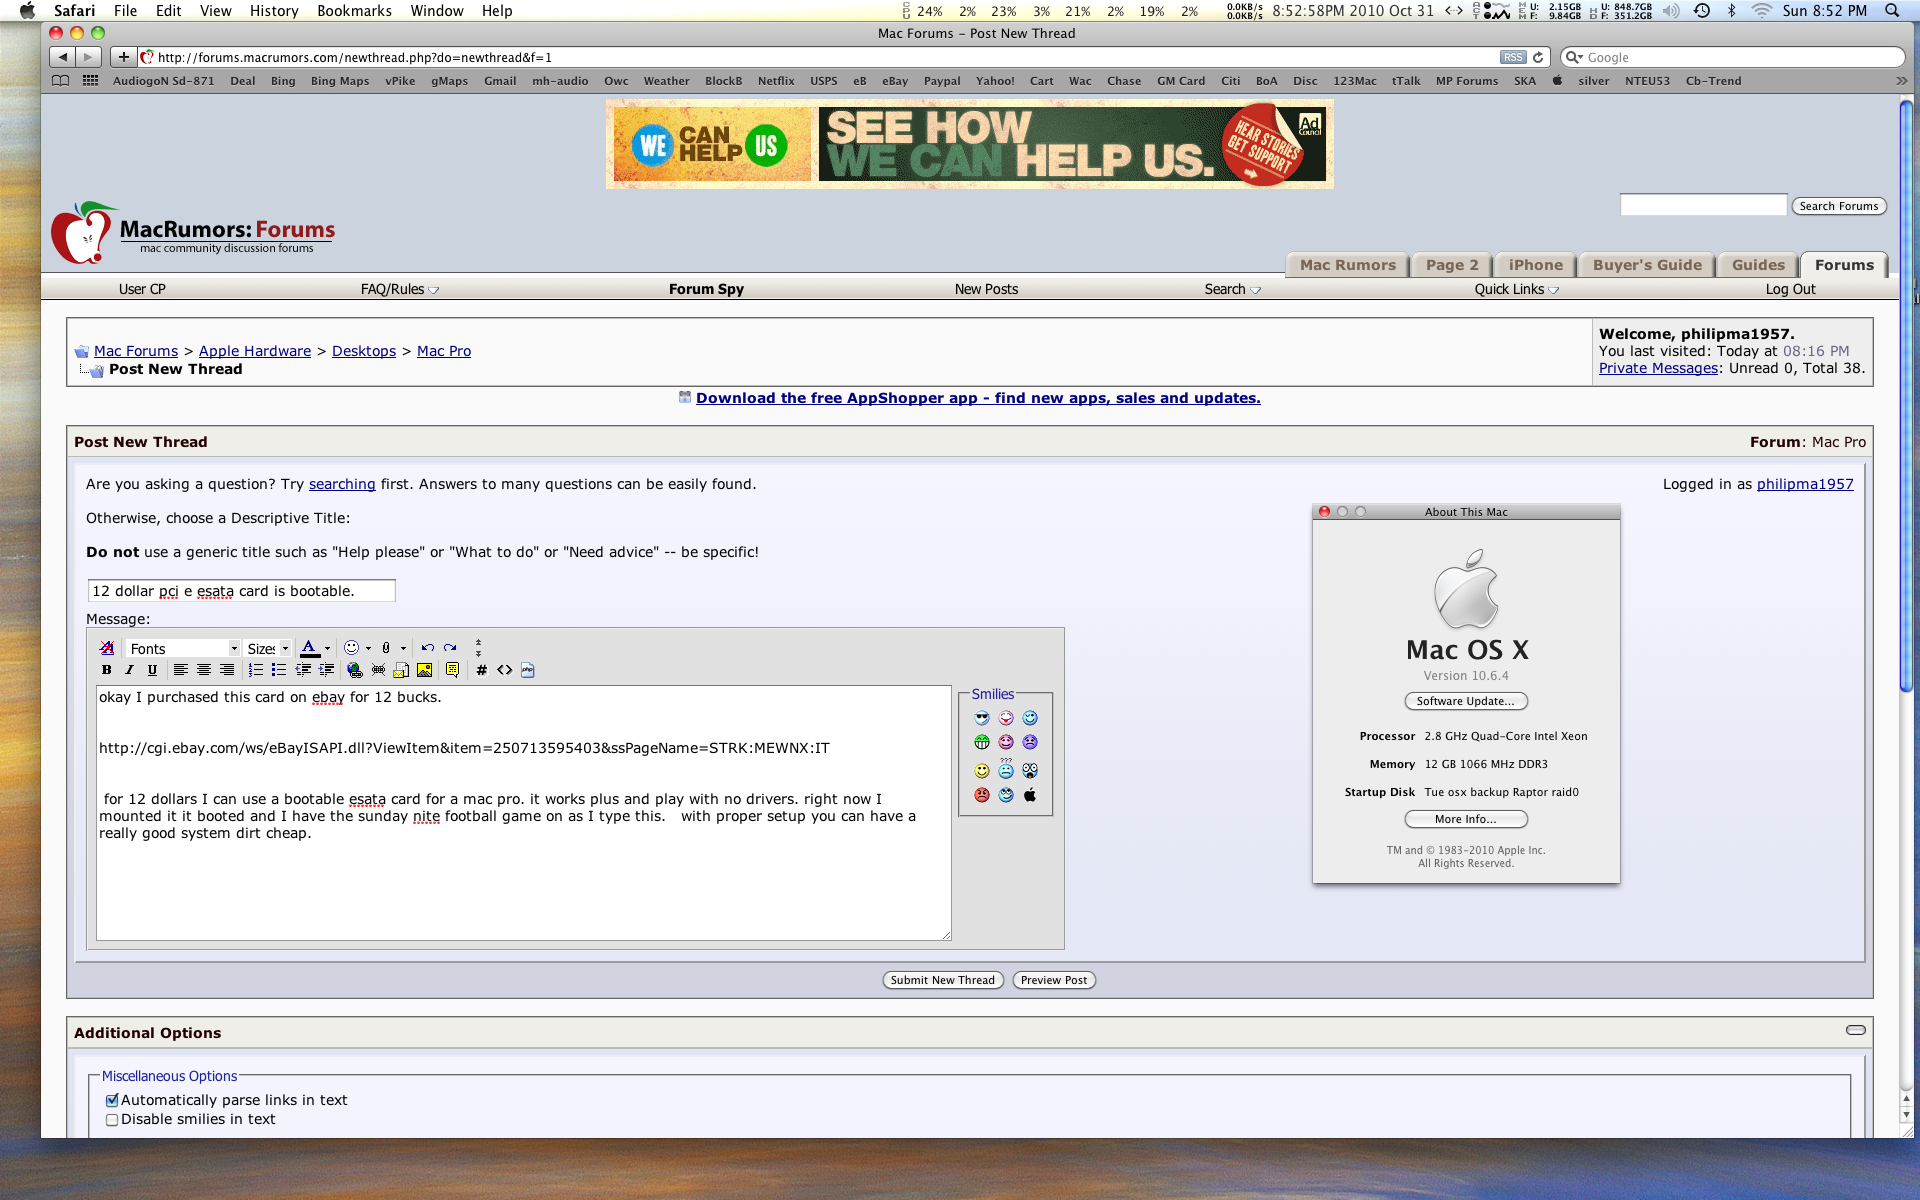Collapse the Additional Options section
The height and width of the screenshot is (1200, 1920).
point(1855,1029)
